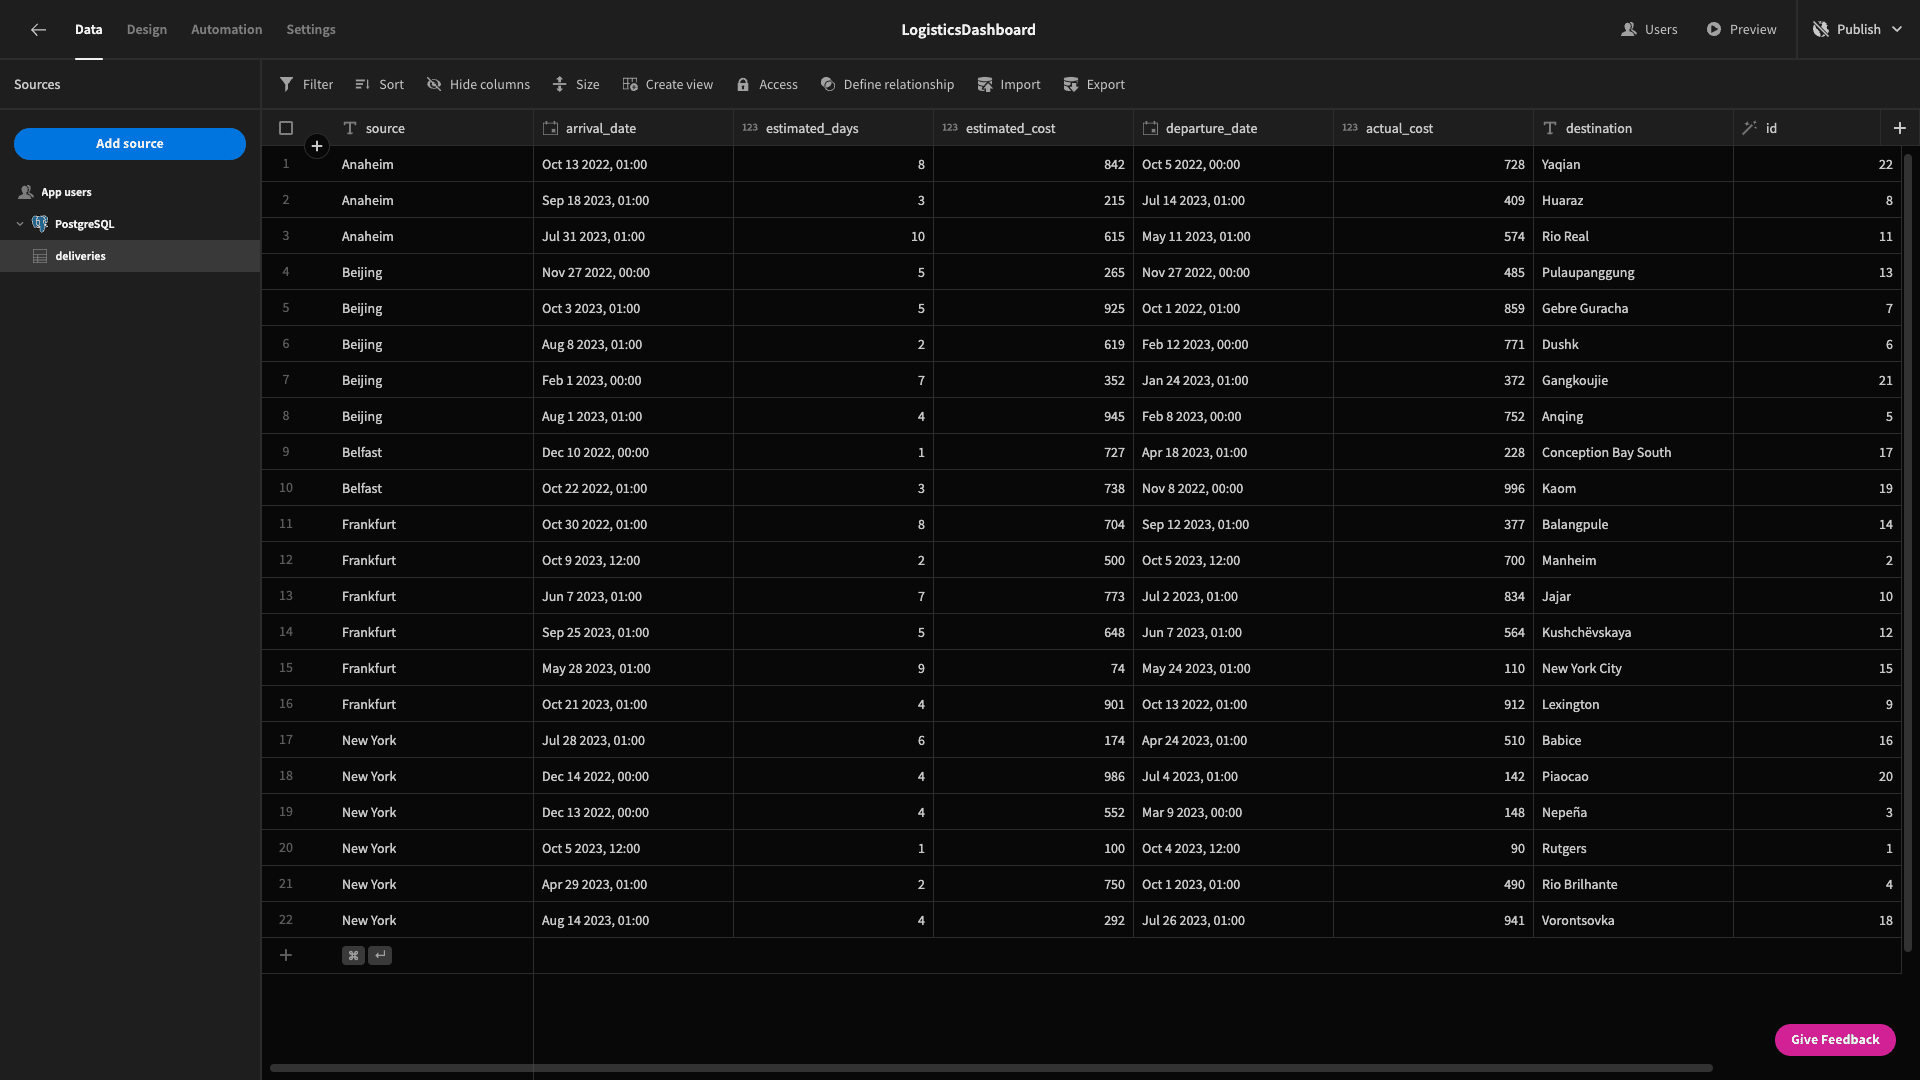Click the Add source button
The width and height of the screenshot is (1920, 1080).
(130, 144)
